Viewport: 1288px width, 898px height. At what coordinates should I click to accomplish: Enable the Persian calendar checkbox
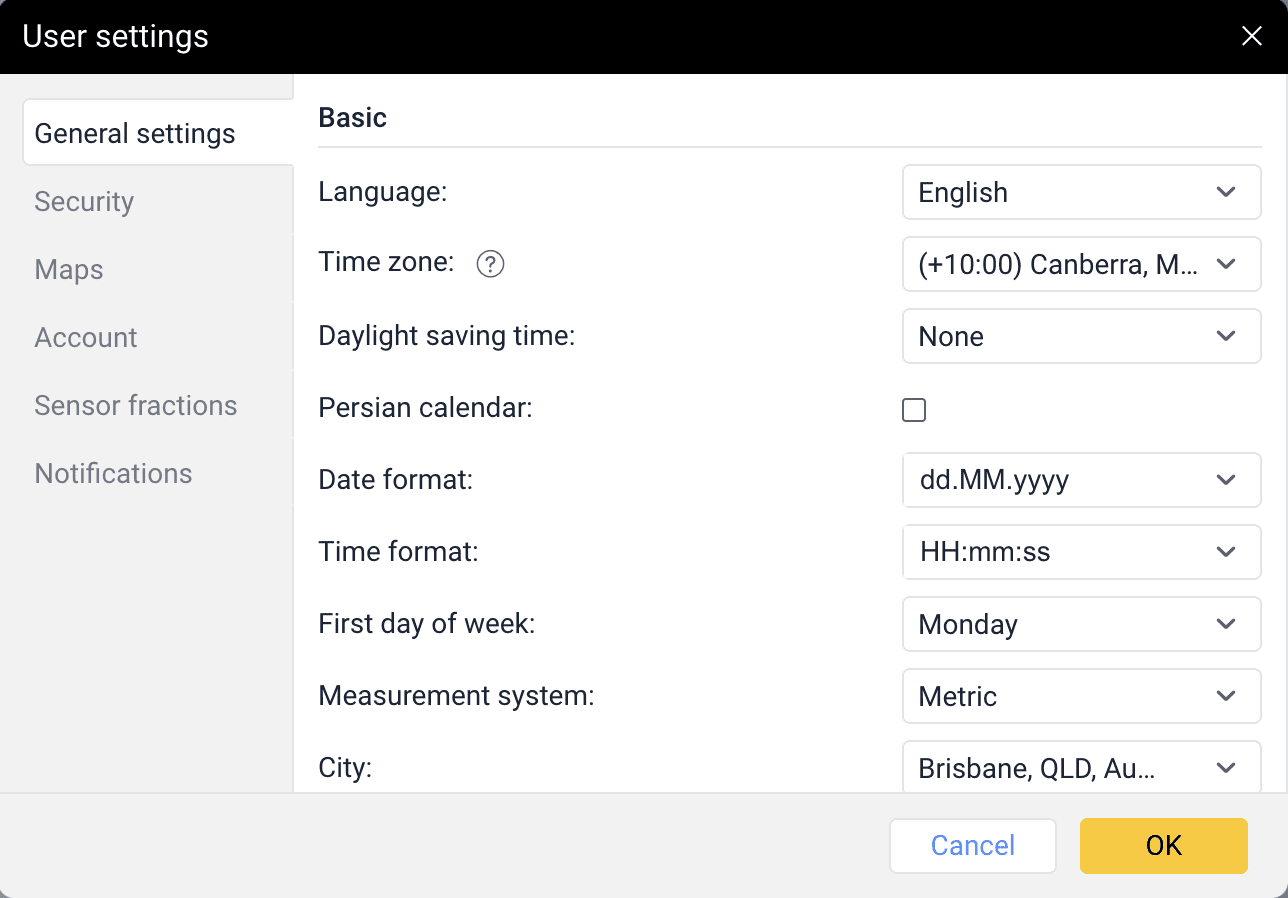[x=914, y=409]
